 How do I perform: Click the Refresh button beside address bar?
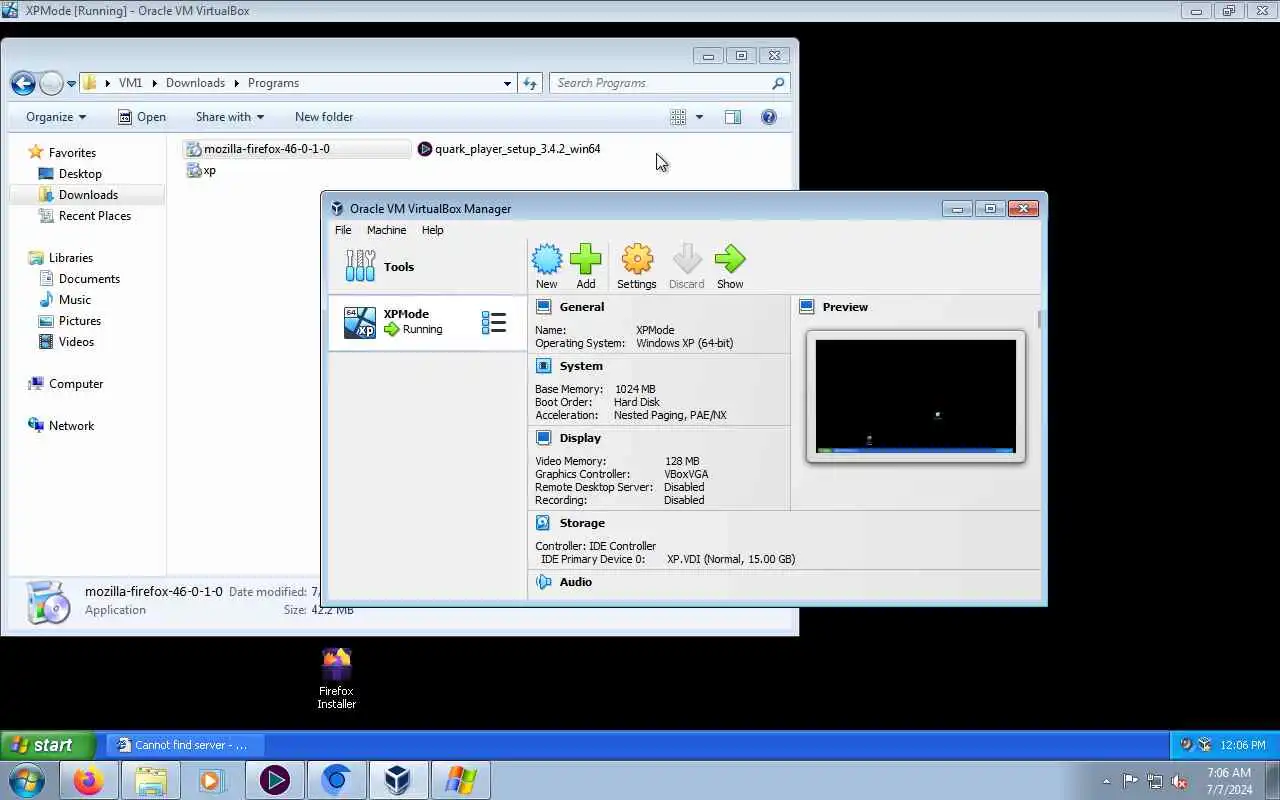point(530,83)
